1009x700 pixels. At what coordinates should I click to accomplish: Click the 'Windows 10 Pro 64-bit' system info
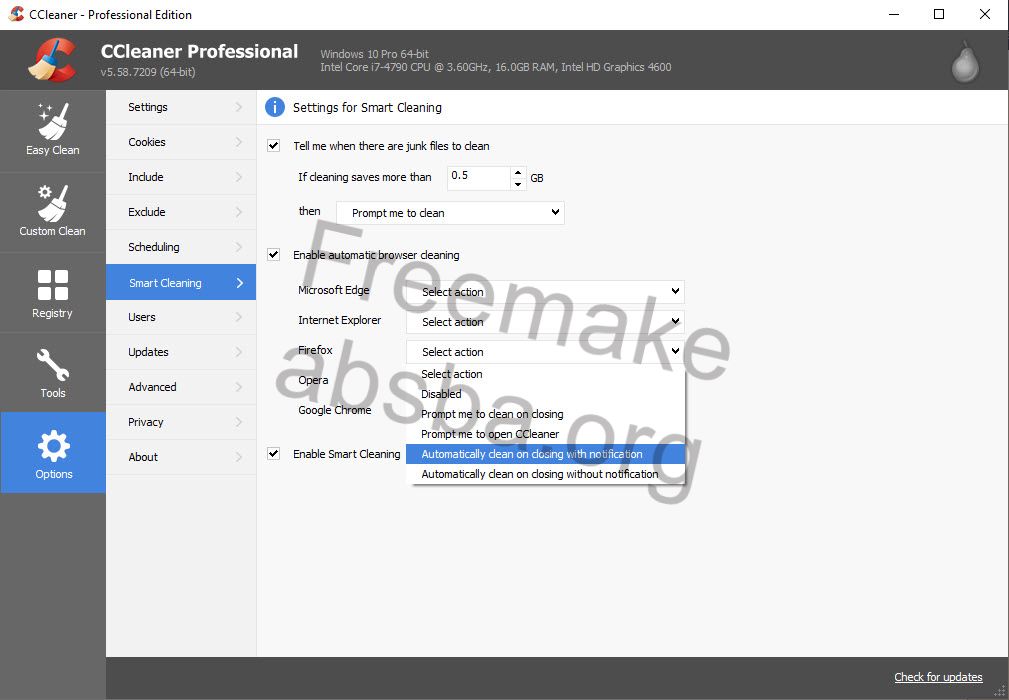click(375, 54)
